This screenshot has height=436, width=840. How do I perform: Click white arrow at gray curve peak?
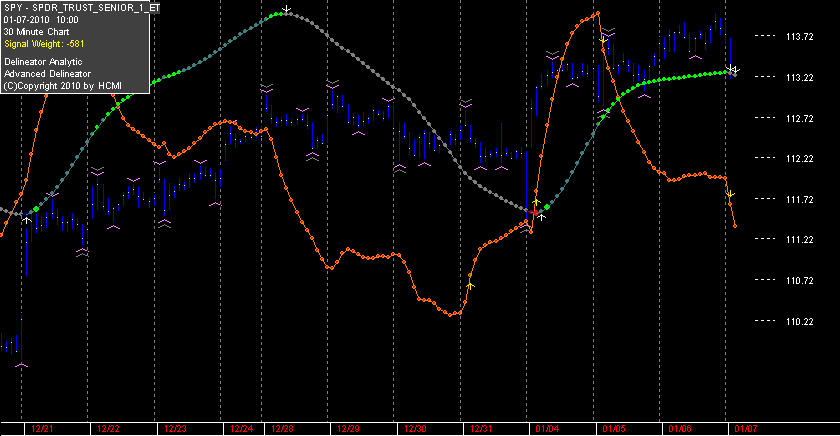coord(287,9)
